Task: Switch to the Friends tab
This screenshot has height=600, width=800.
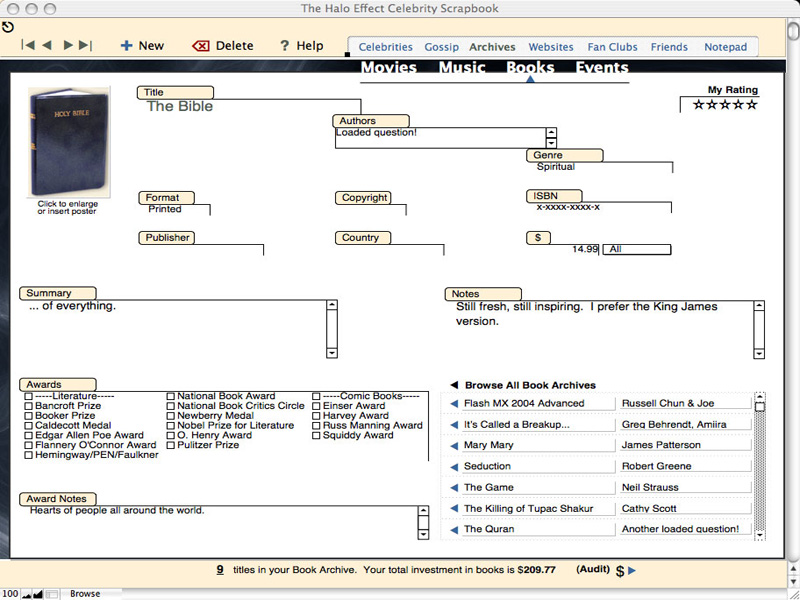Action: pyautogui.click(x=669, y=47)
